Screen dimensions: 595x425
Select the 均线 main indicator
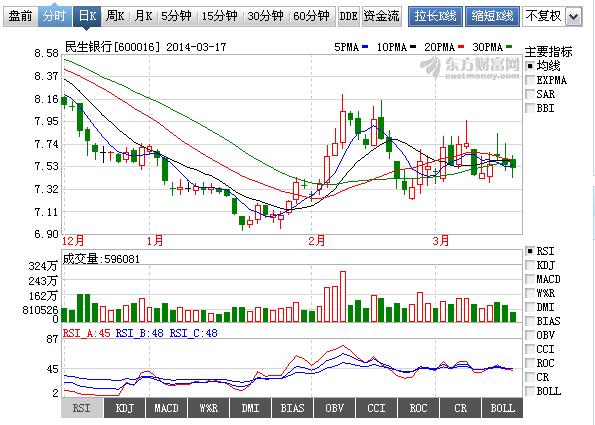(544, 66)
